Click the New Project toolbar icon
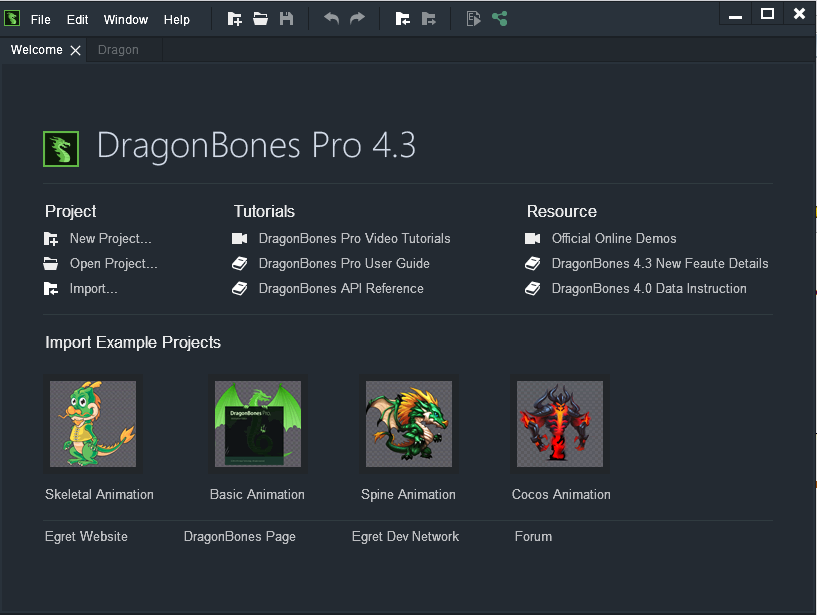The image size is (817, 615). [x=234, y=19]
